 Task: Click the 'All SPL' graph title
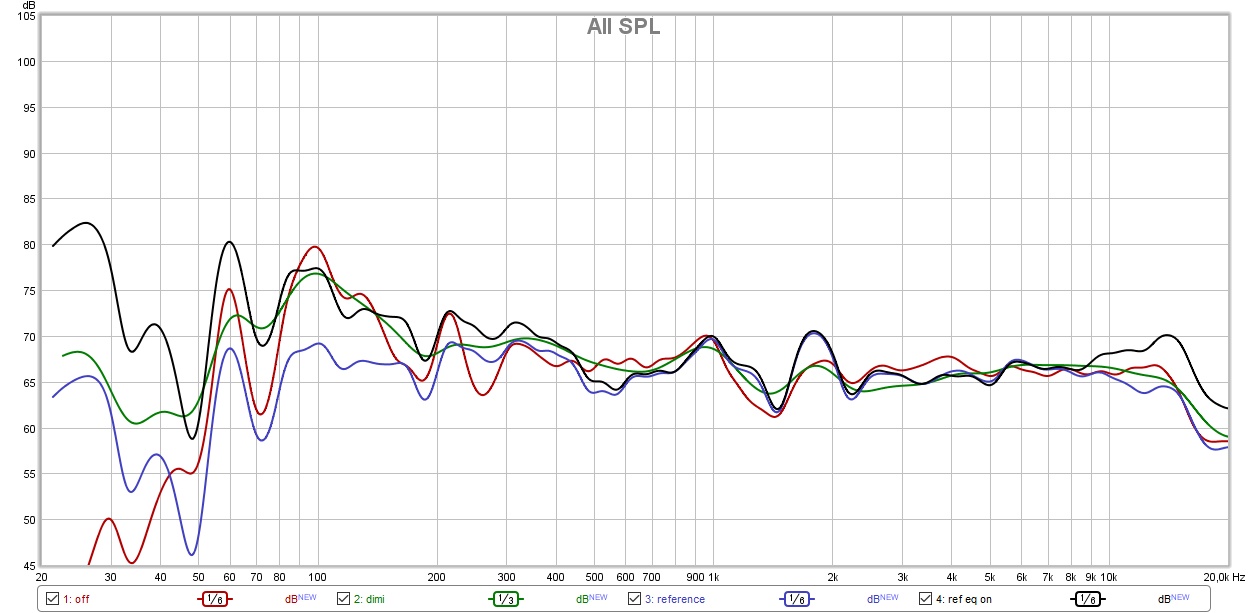coord(623,27)
